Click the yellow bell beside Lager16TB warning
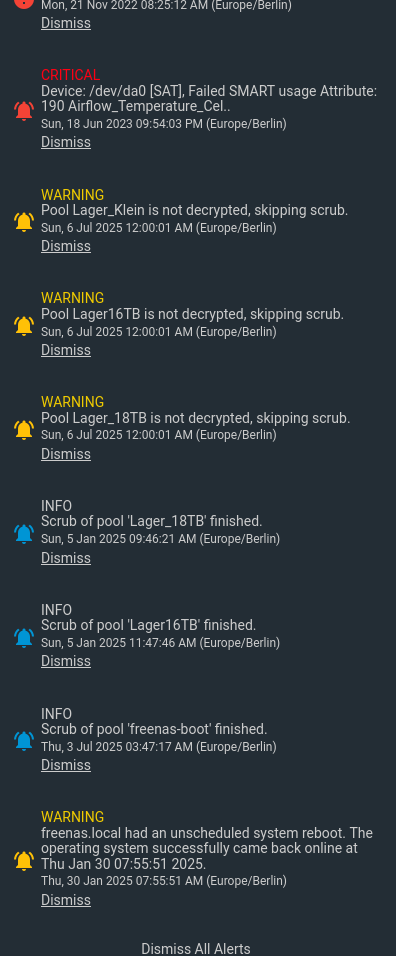Screen dimensions: 396x956 (24, 326)
